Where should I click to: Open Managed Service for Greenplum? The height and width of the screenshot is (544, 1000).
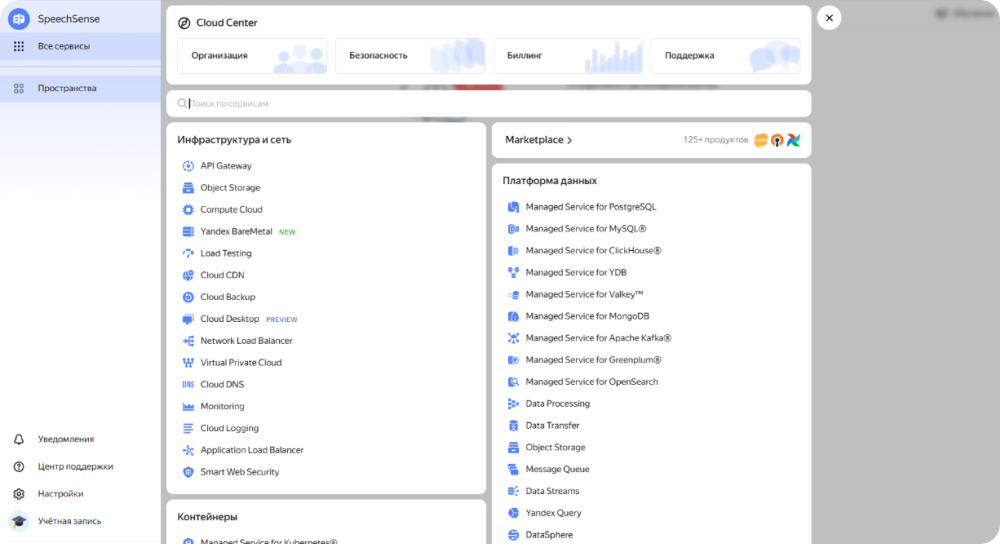[593, 360]
